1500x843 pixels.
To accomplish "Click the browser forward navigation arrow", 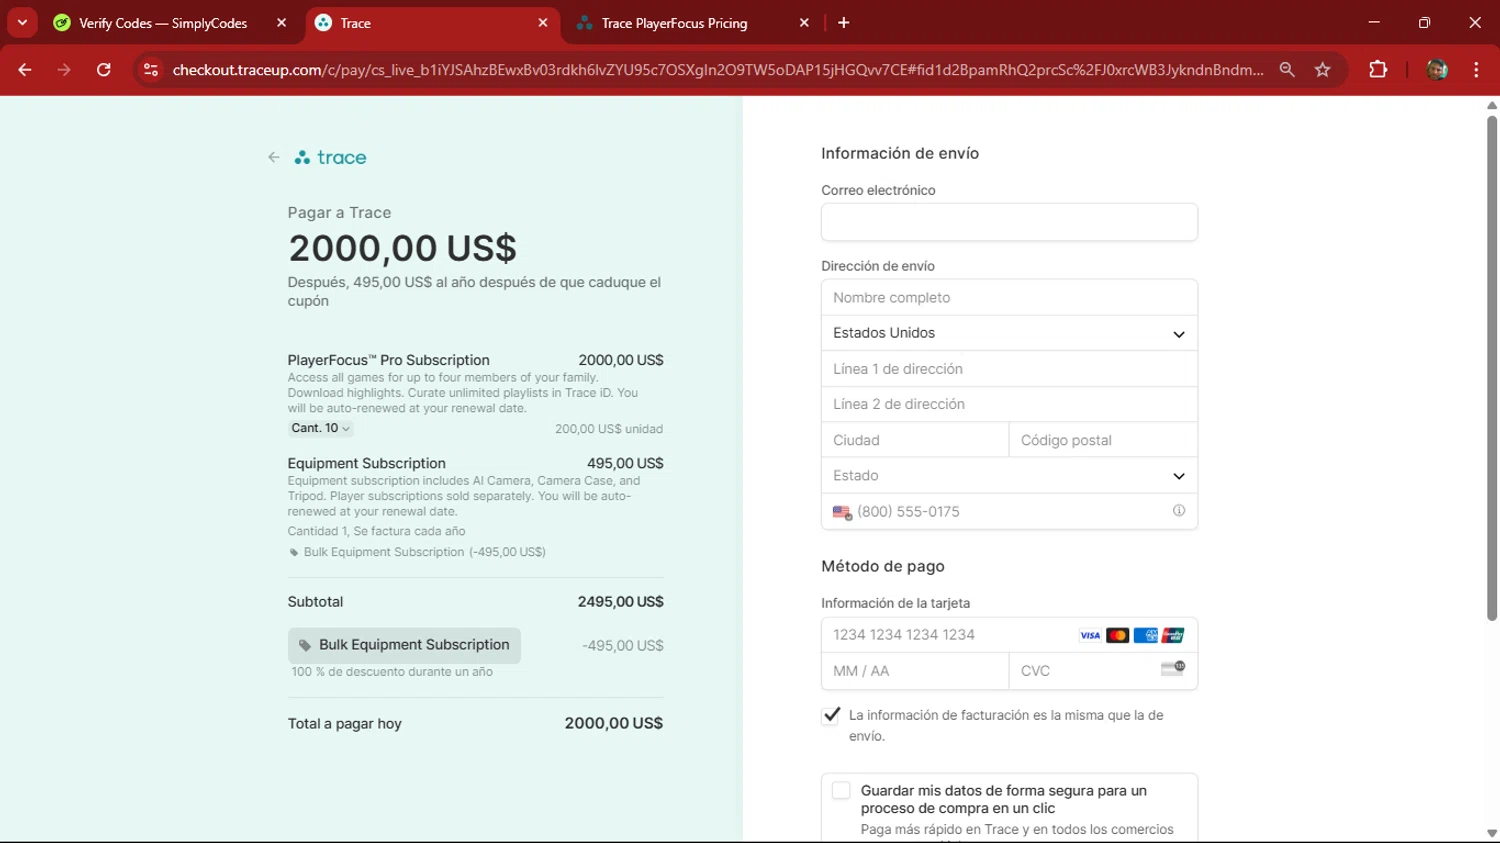I will point(64,70).
